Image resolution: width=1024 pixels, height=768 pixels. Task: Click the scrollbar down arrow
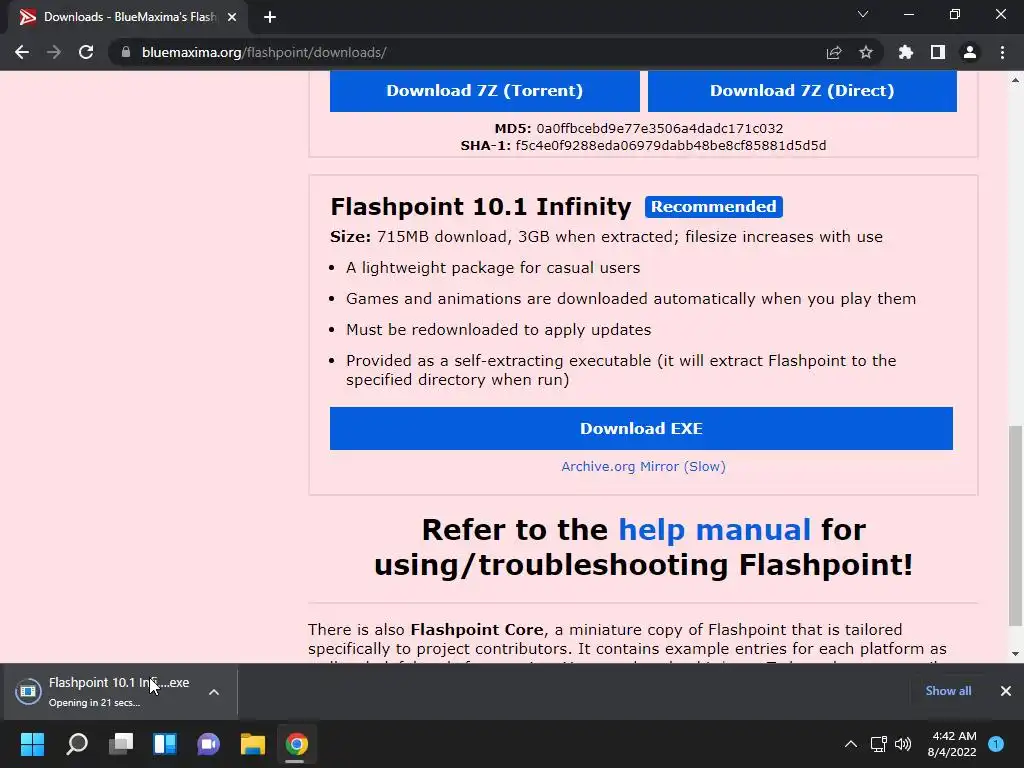(x=1016, y=654)
